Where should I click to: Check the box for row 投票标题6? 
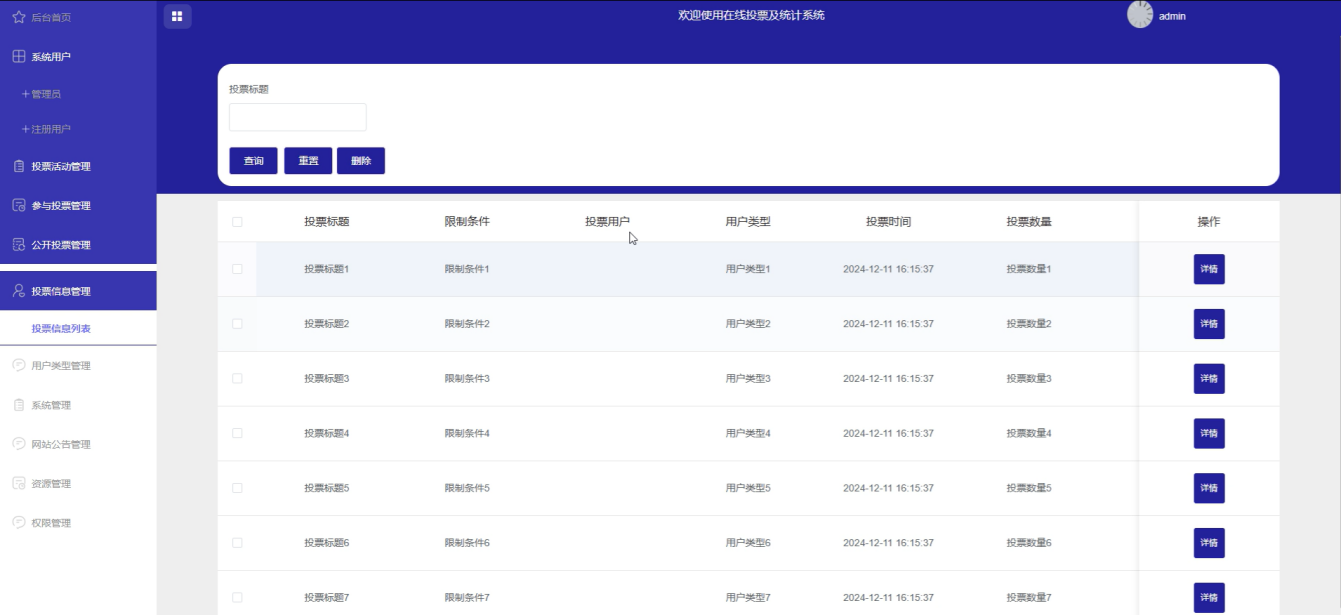[x=237, y=542]
